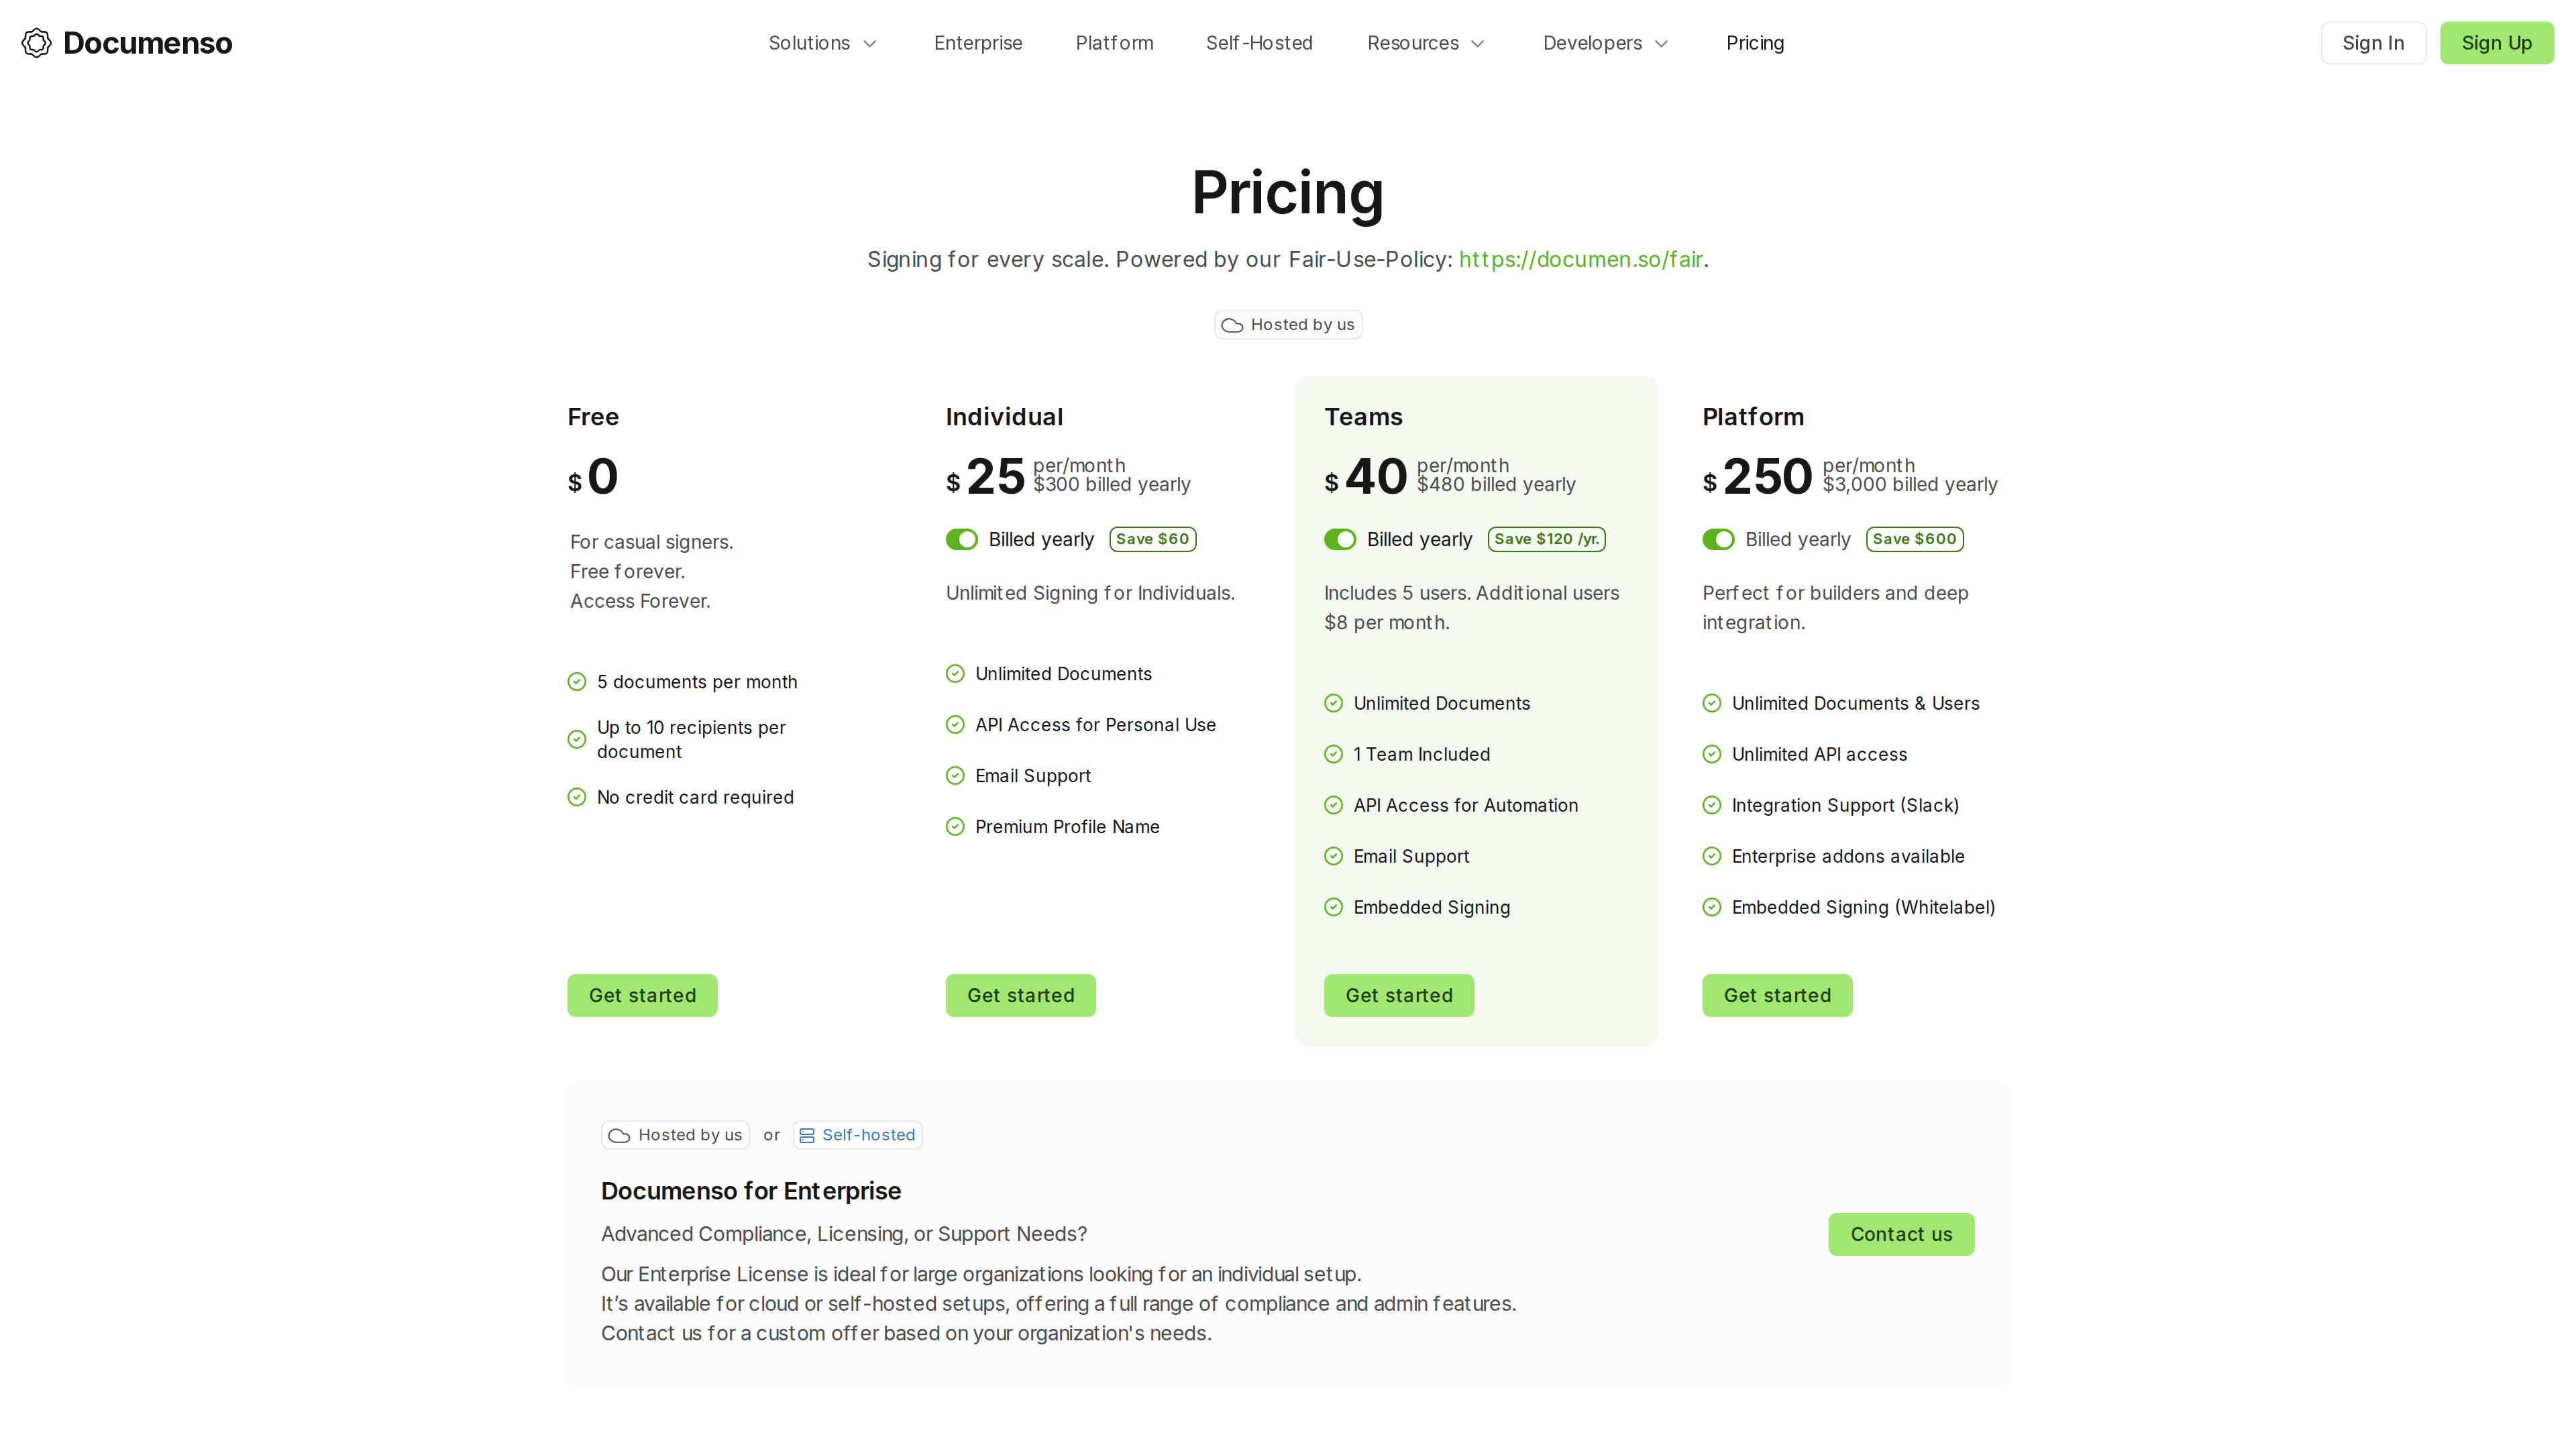Click Contact us for Enterprise
2576x1449 pixels.
pyautogui.click(x=1901, y=1235)
